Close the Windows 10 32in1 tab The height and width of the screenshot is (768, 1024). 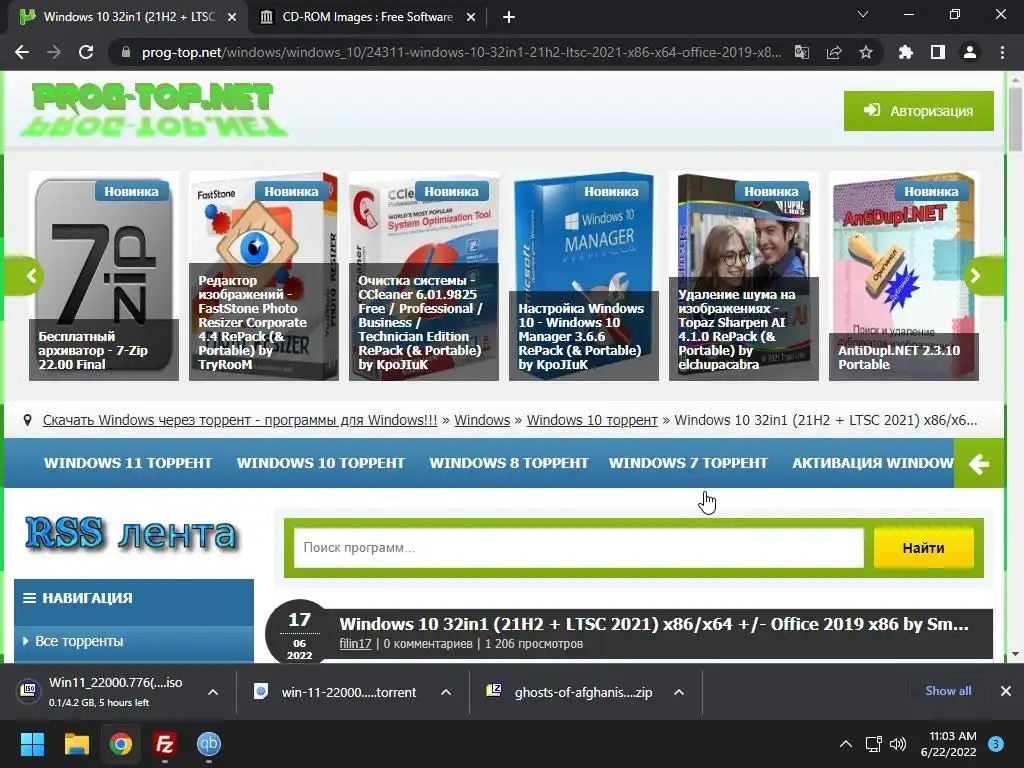232,17
